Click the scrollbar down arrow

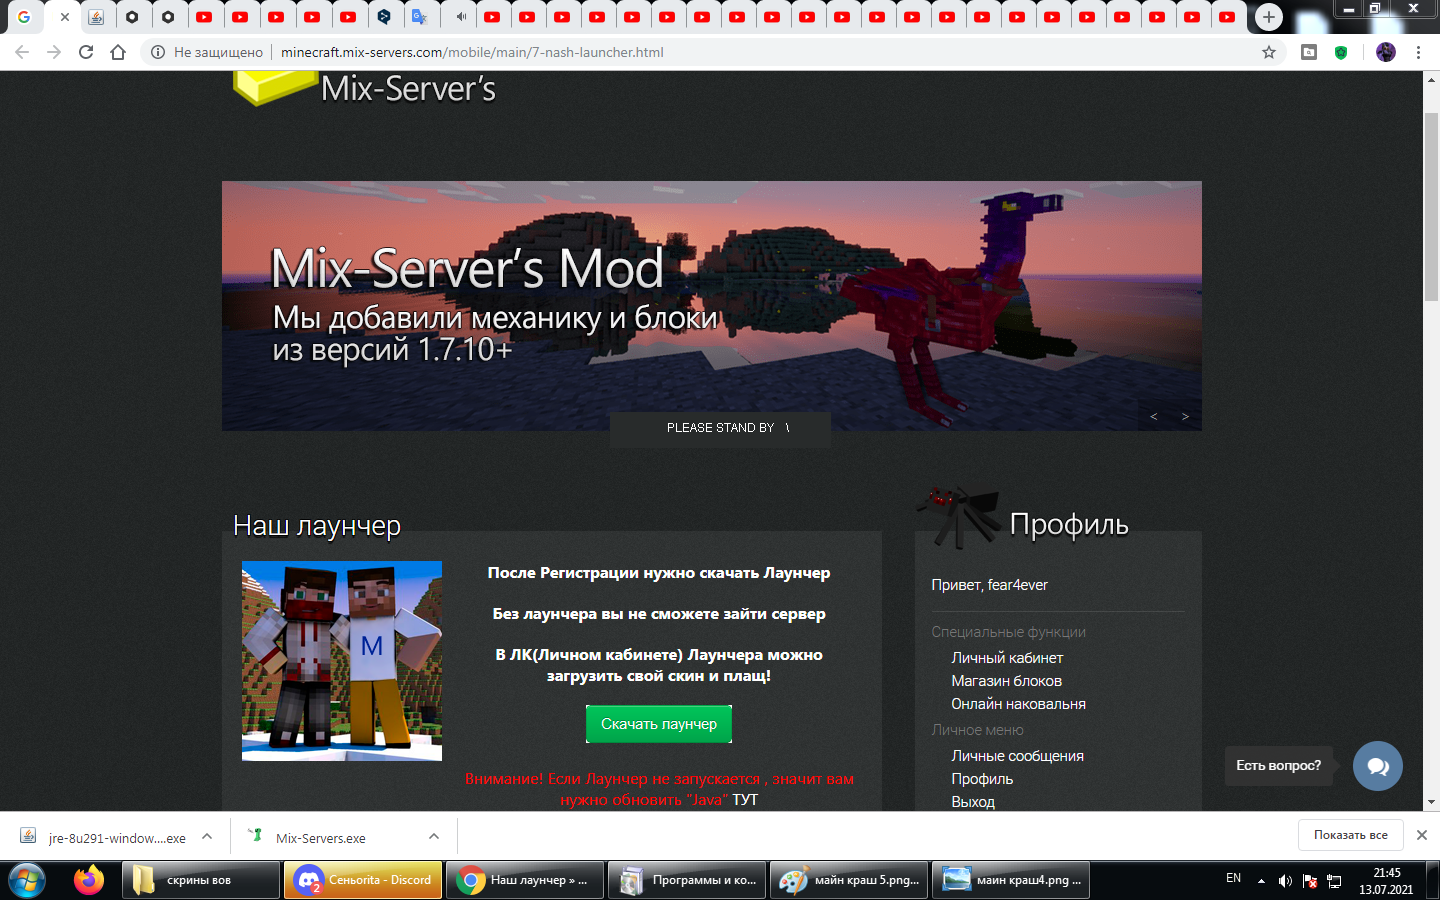1431,802
